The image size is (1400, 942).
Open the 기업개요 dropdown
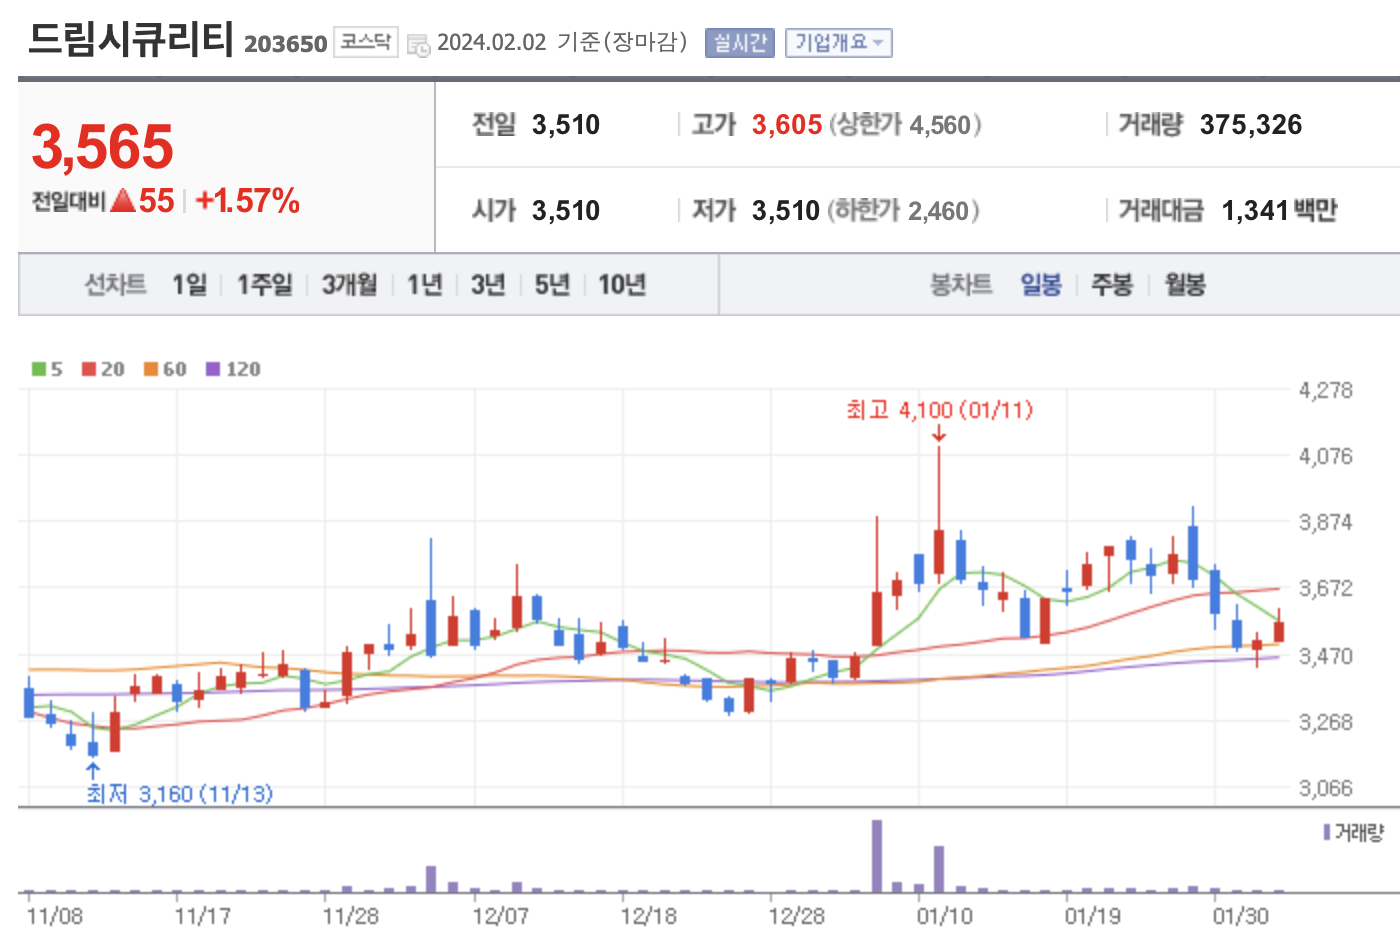[x=838, y=43]
